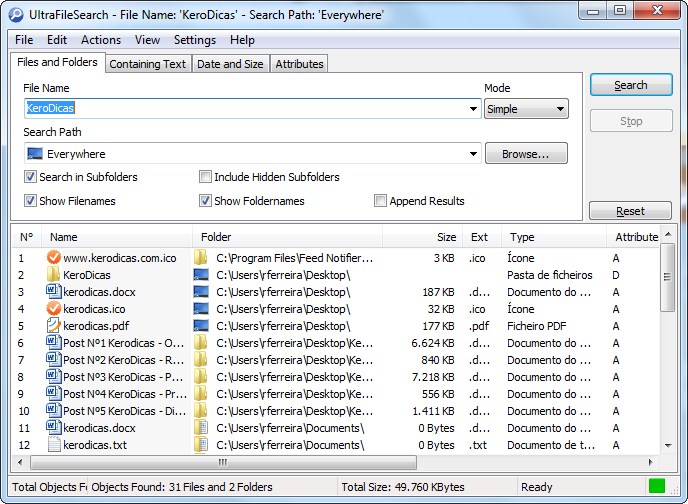Click the folder icon in row 8 Folder column

tap(201, 376)
